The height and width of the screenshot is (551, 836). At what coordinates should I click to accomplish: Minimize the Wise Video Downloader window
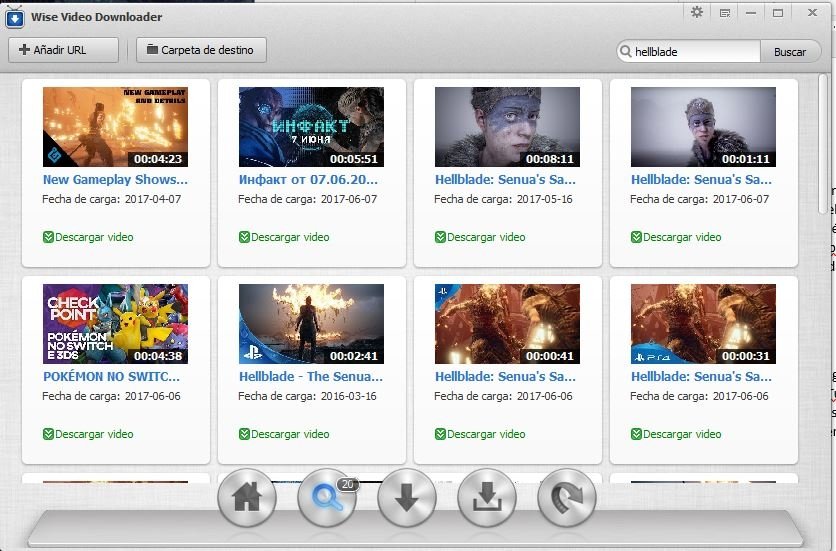(751, 13)
